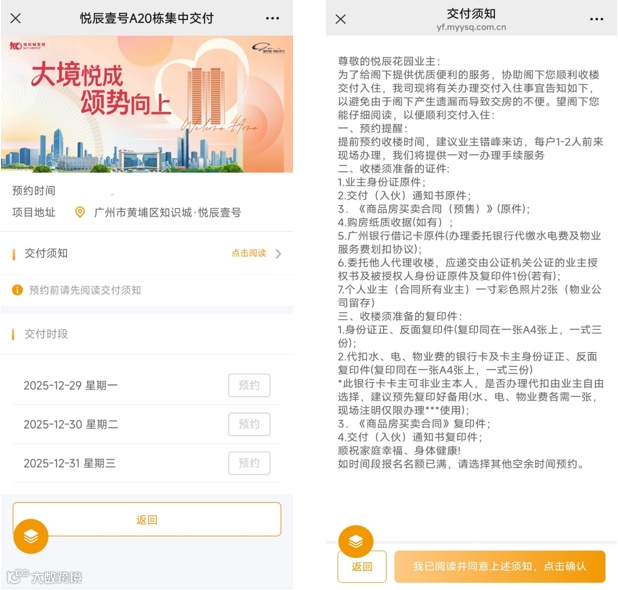The width and height of the screenshot is (618, 590).
Task: Tap the 项目地址 label
Action: [x=34, y=212]
